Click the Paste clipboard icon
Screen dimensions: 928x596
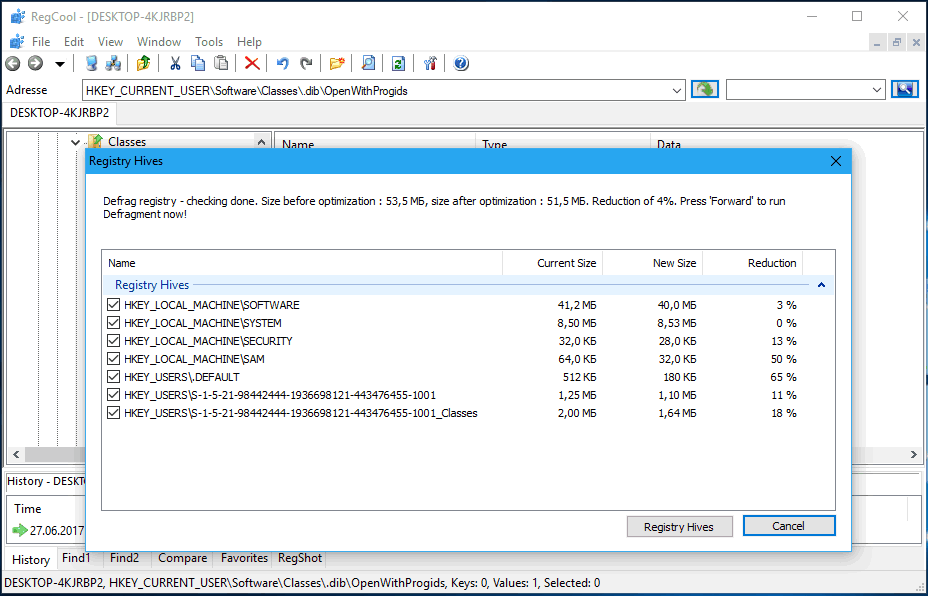[x=221, y=63]
